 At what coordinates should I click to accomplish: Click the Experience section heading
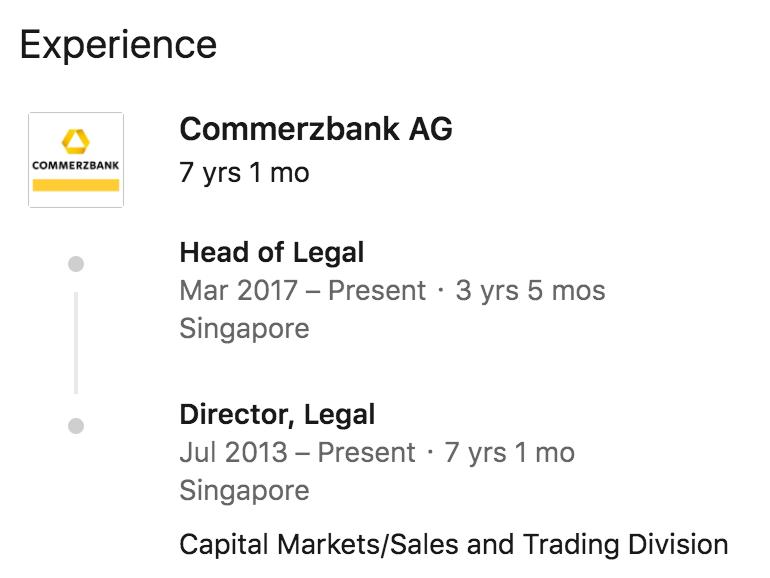[x=118, y=45]
